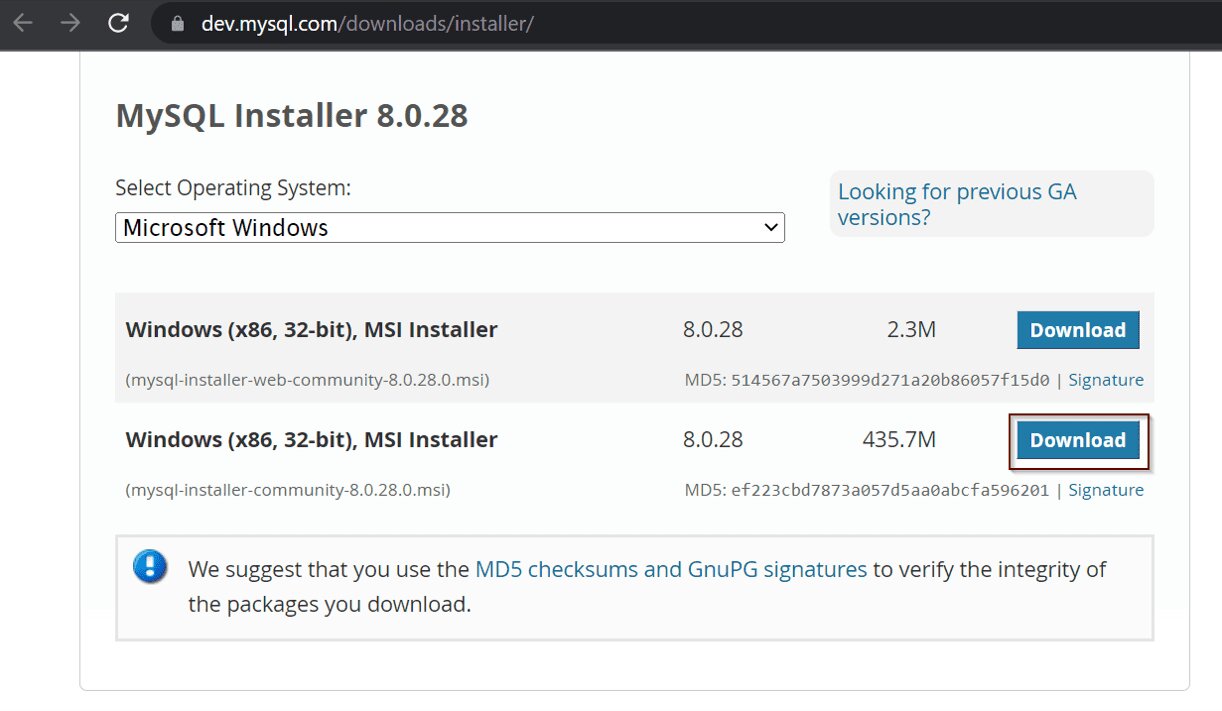Open the Select Operating System dropdown
Image resolution: width=1222 pixels, height=711 pixels.
coord(449,228)
